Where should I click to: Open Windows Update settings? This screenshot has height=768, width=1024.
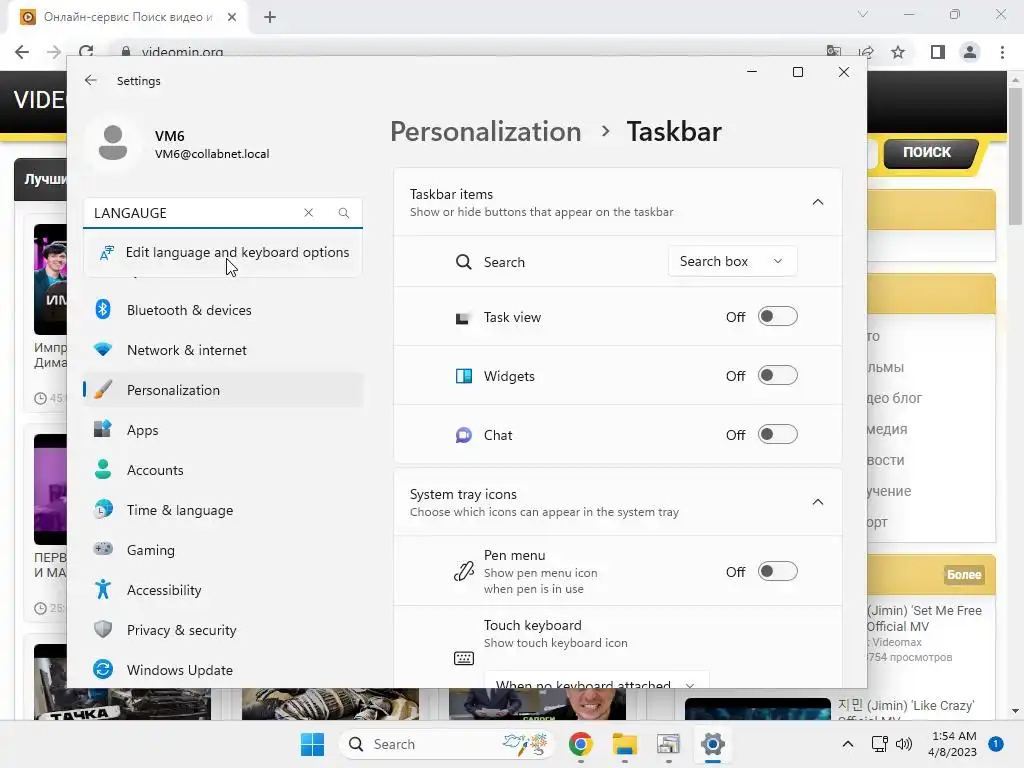[223, 670]
